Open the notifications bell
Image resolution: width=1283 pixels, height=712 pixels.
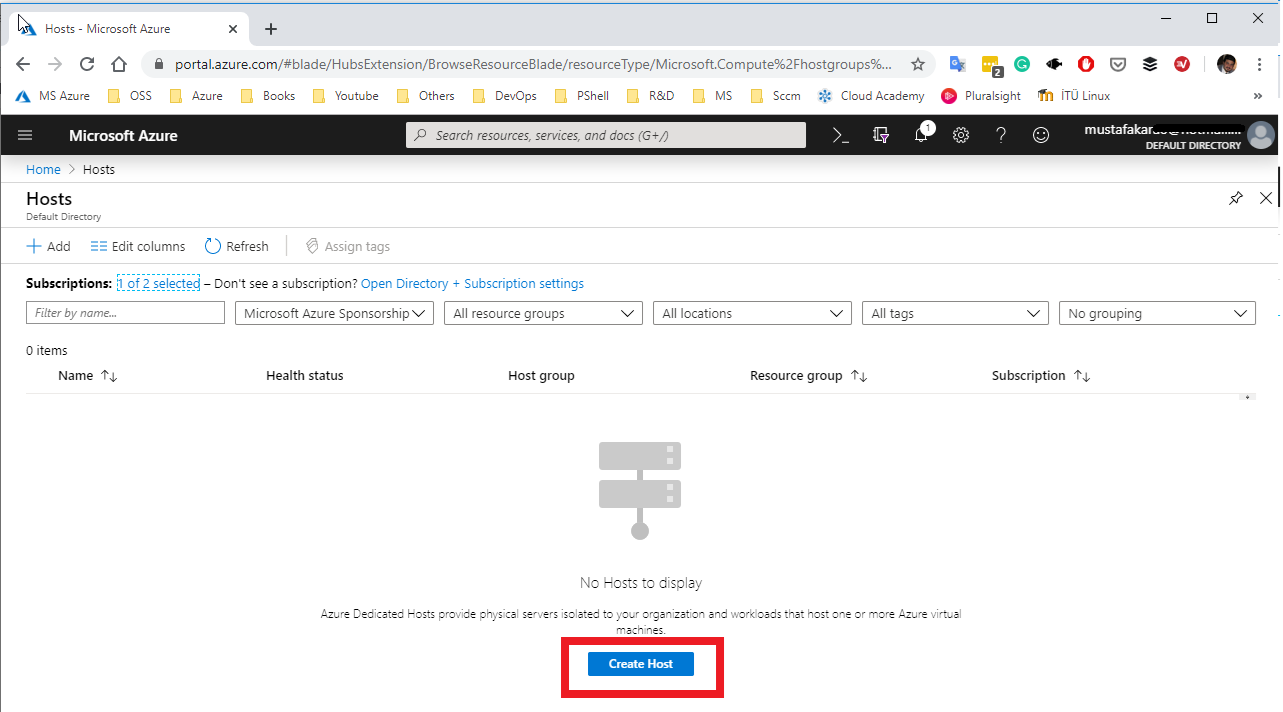[922, 134]
